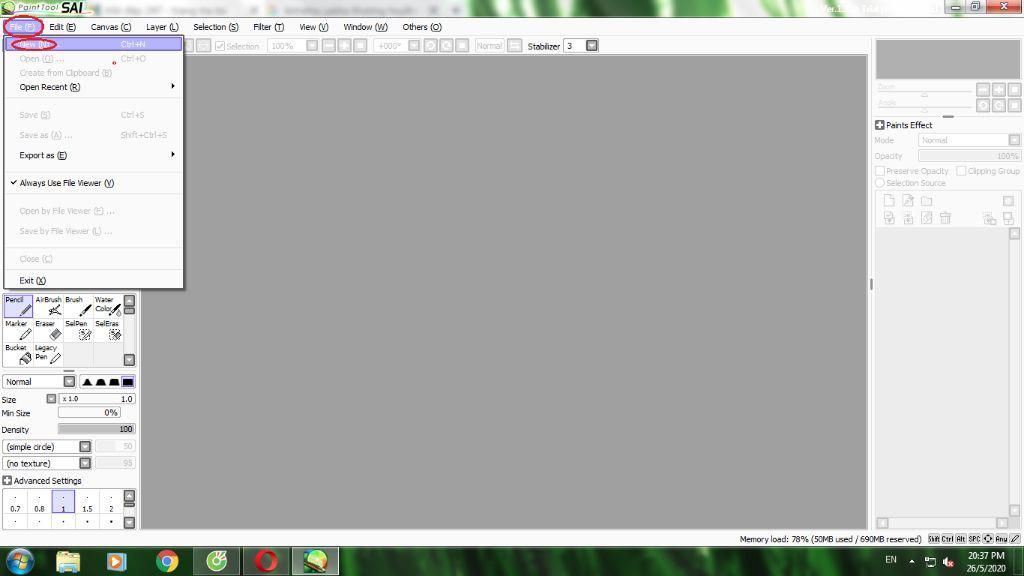The image size is (1024, 576).
Task: Choose Exit from the File menu
Action: (x=93, y=281)
